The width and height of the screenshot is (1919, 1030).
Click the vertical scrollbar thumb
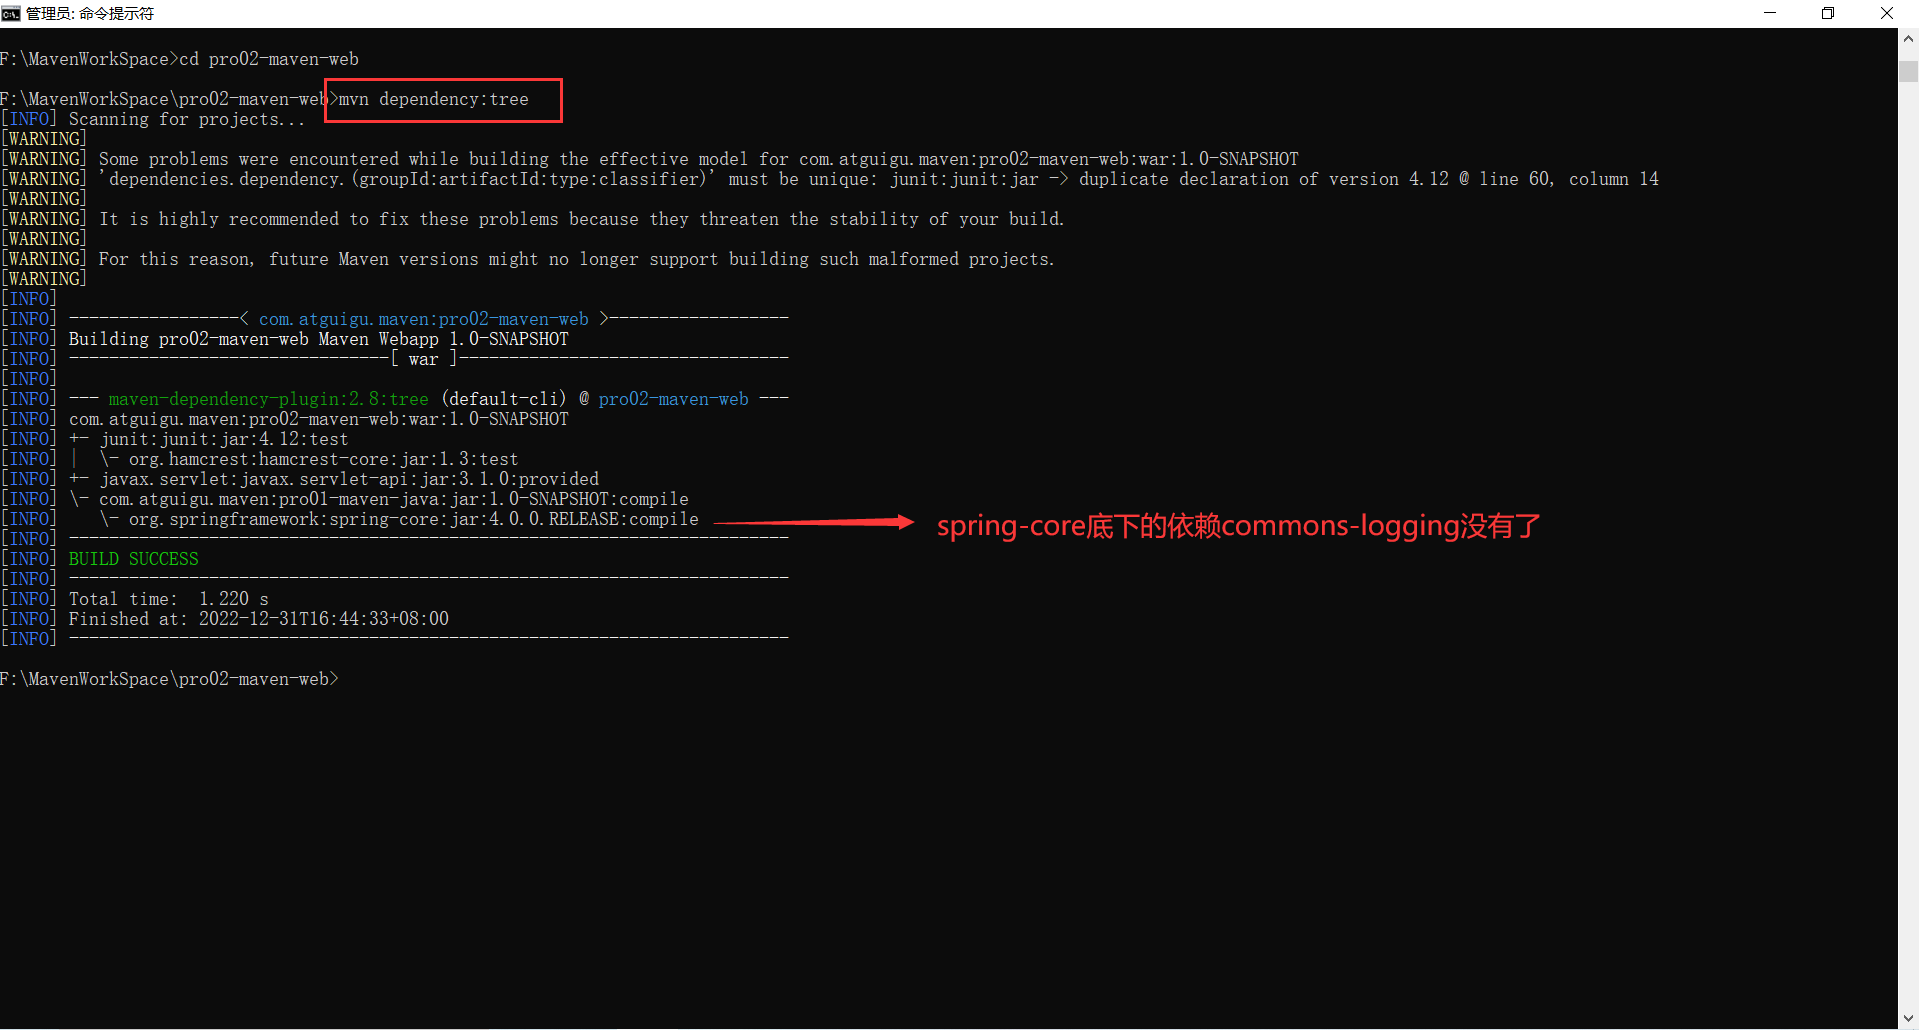tap(1908, 72)
